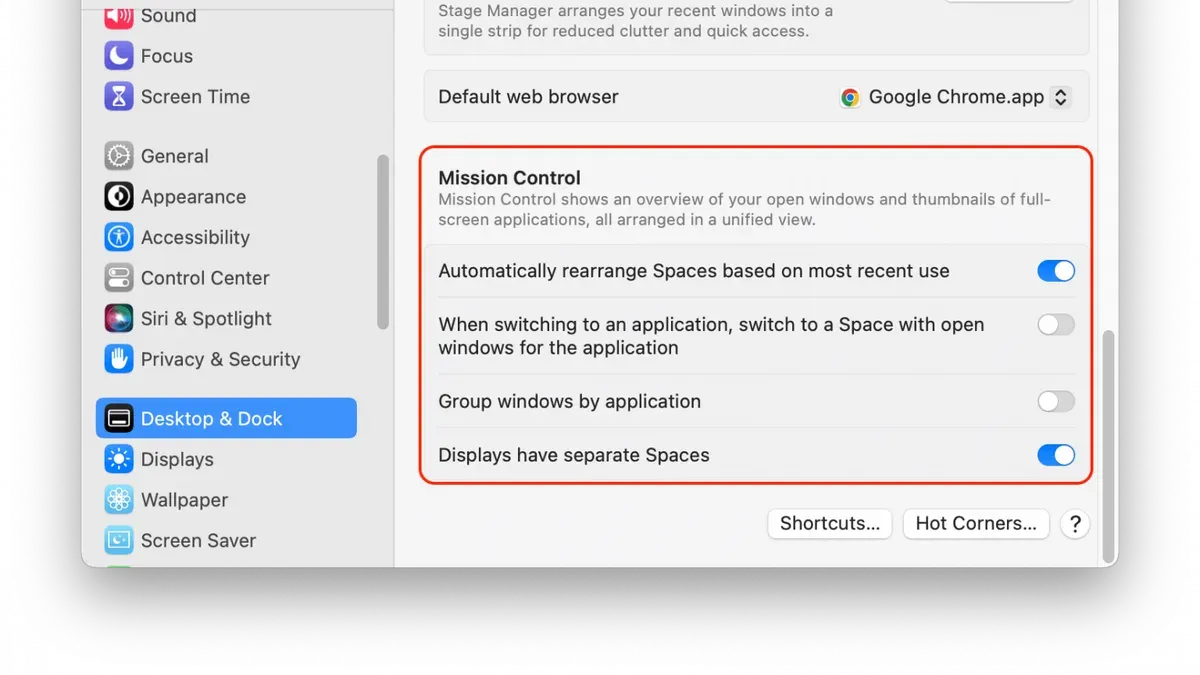This screenshot has width=1200, height=675.
Task: Click the help question mark button
Action: [1074, 523]
